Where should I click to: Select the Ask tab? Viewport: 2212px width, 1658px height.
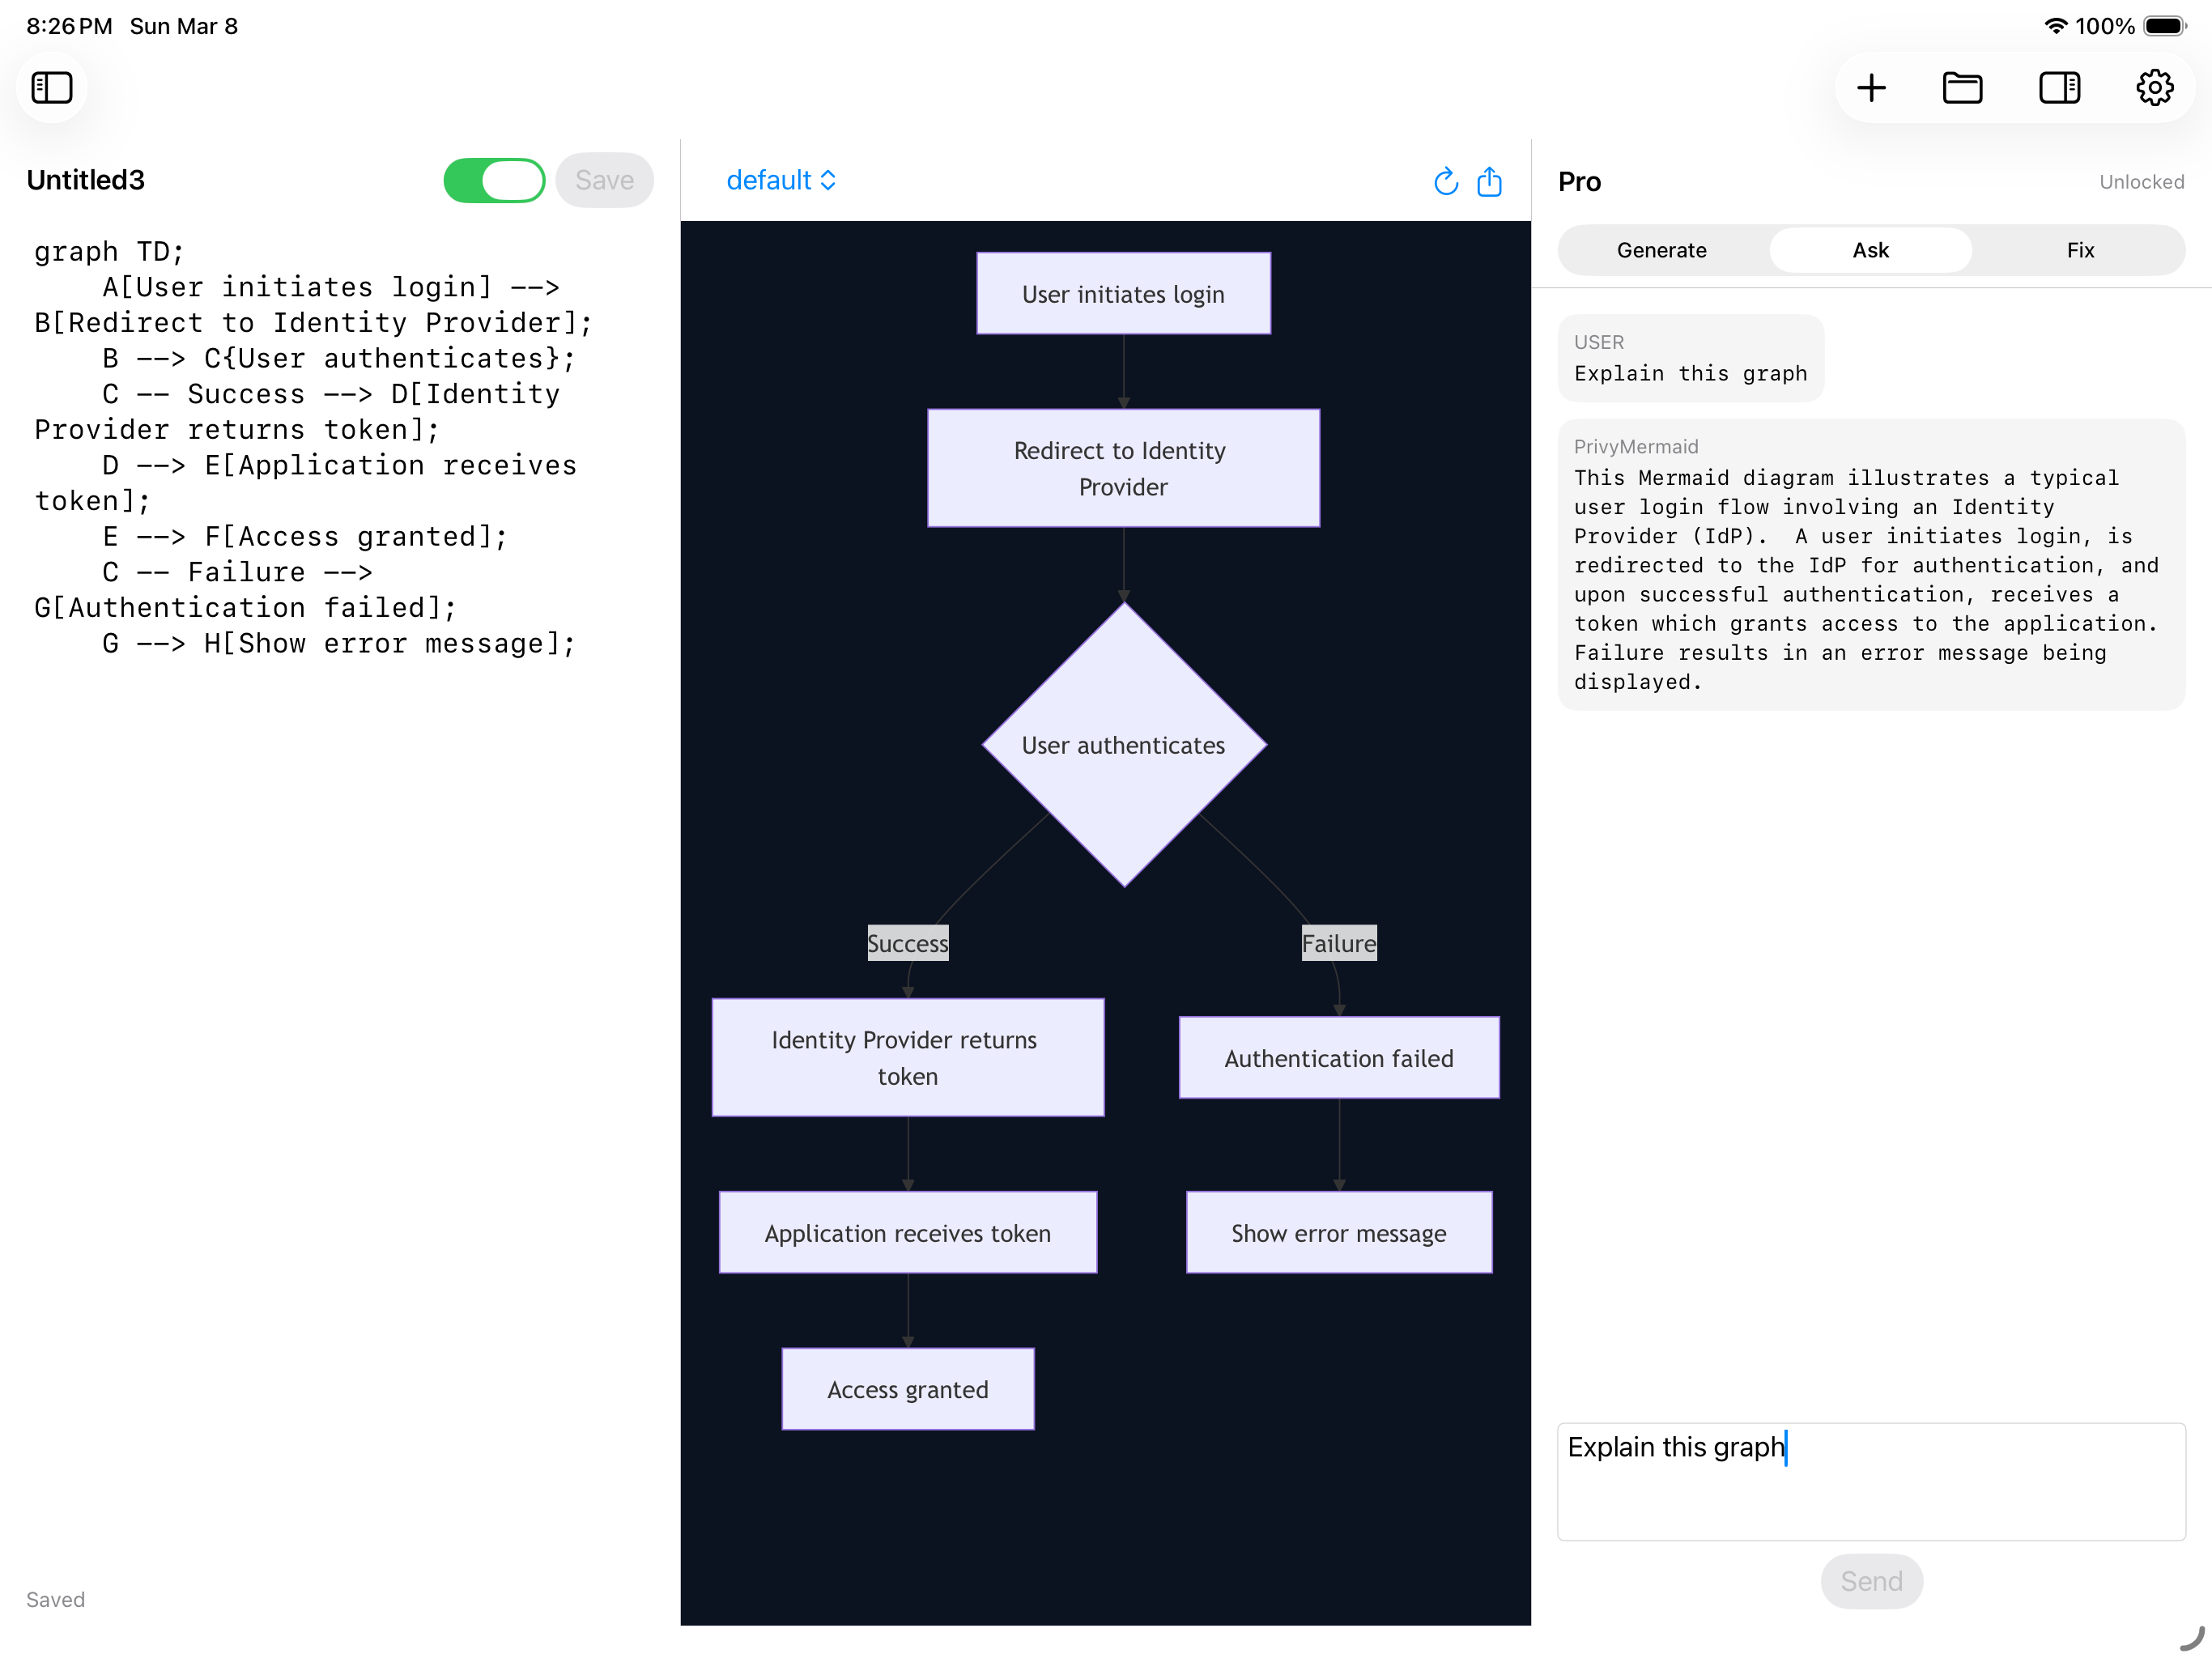[x=1870, y=250]
